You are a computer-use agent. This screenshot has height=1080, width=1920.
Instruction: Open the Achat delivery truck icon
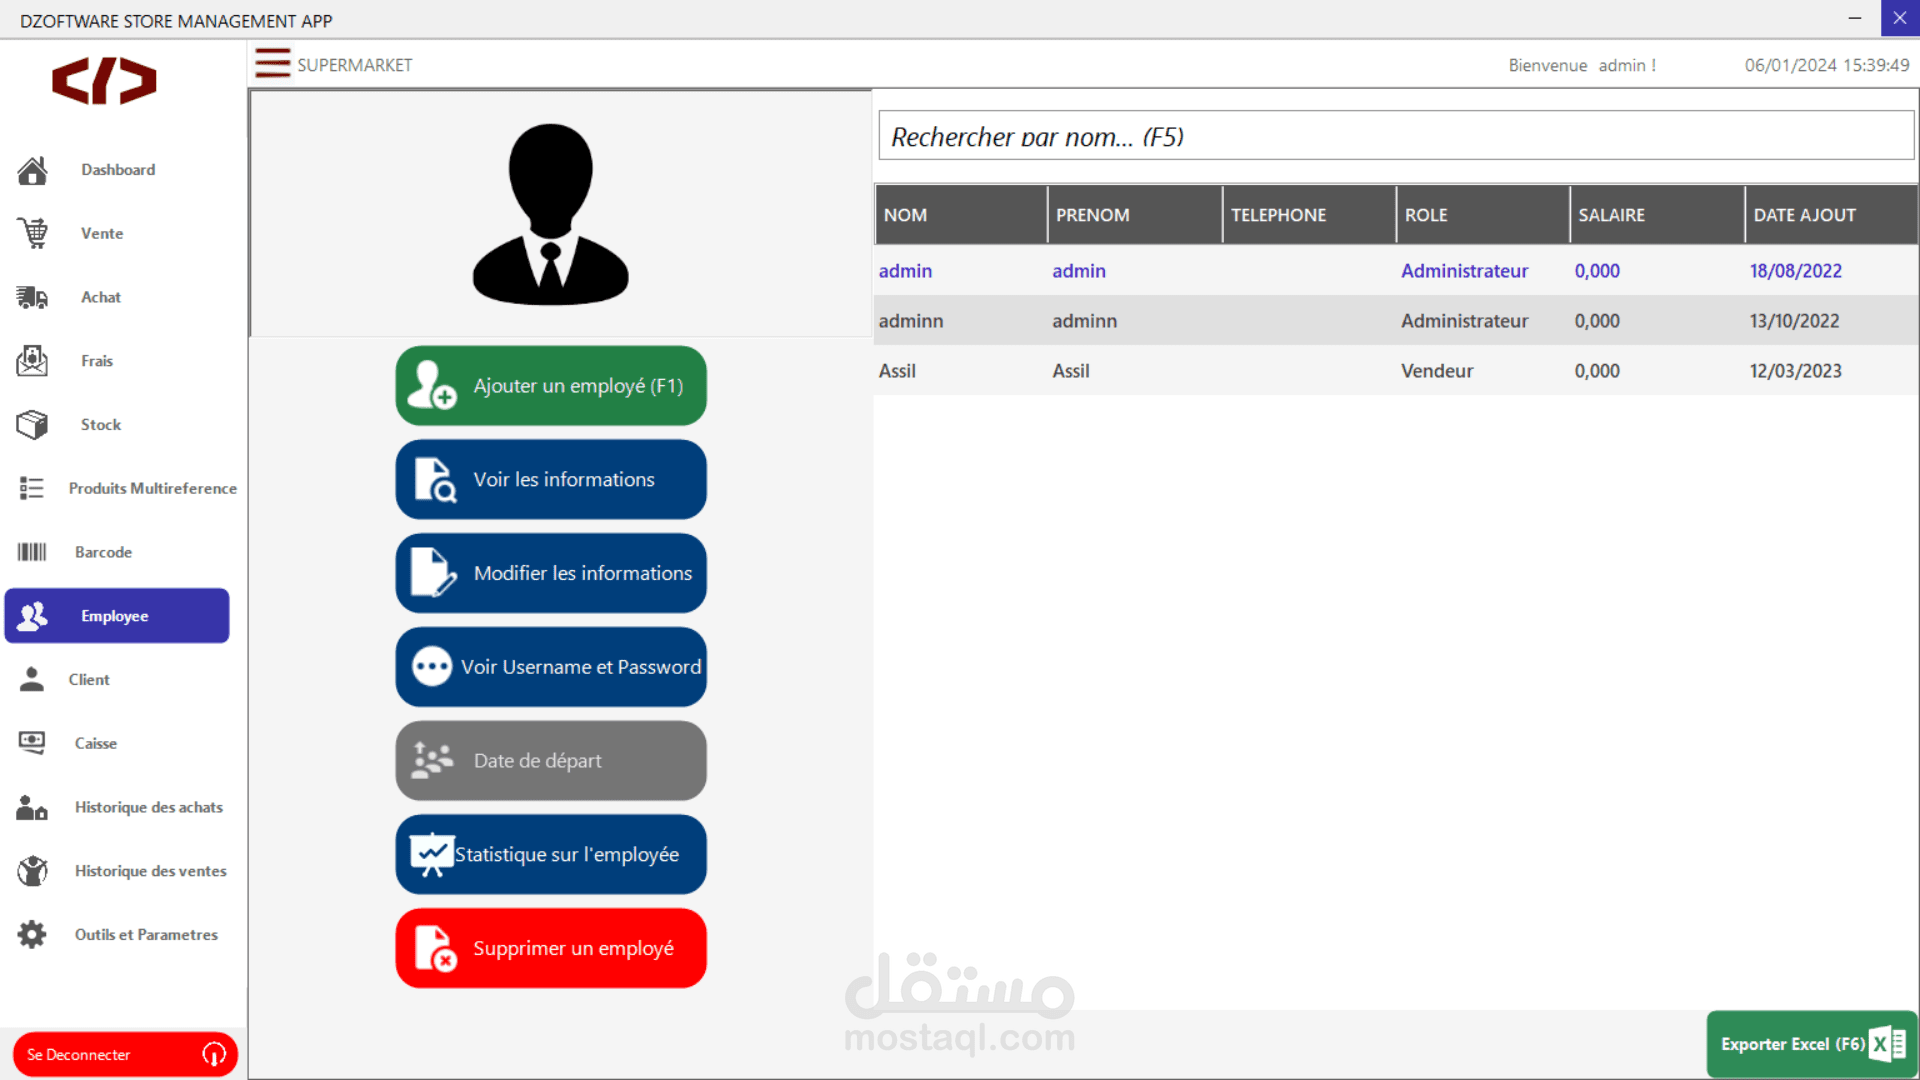click(x=32, y=297)
